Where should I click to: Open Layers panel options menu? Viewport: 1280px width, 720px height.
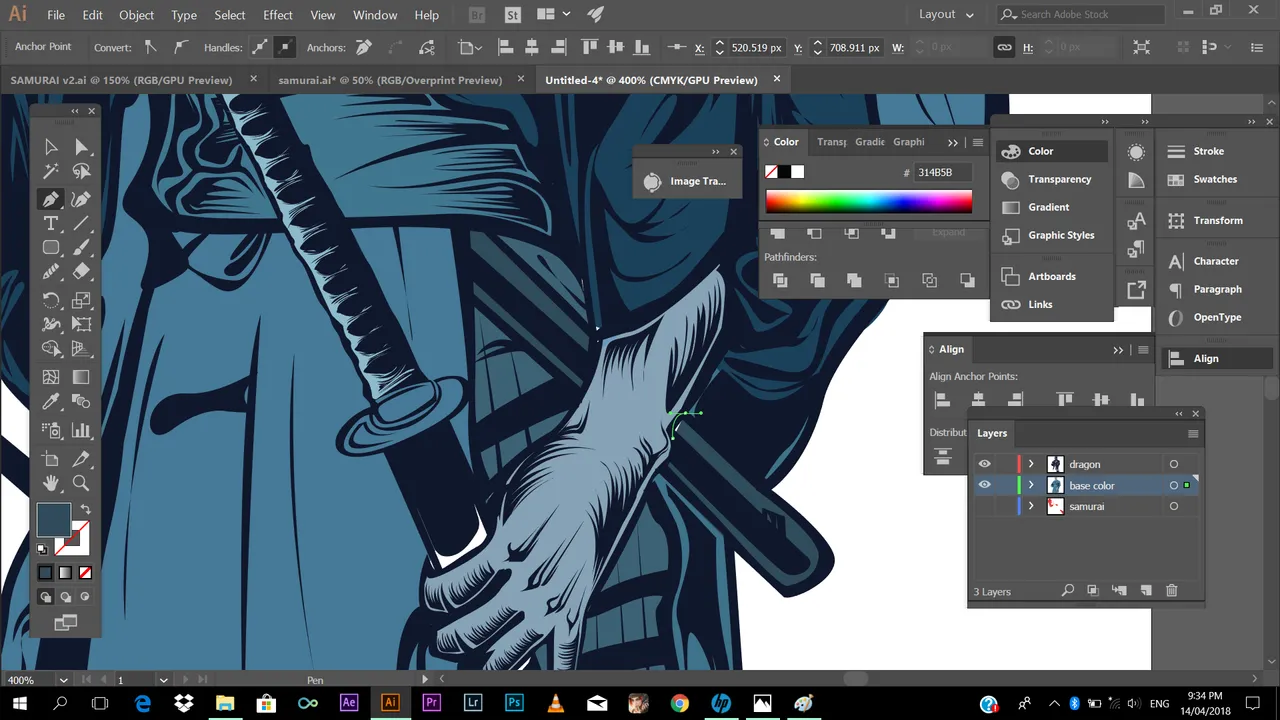pos(1192,433)
